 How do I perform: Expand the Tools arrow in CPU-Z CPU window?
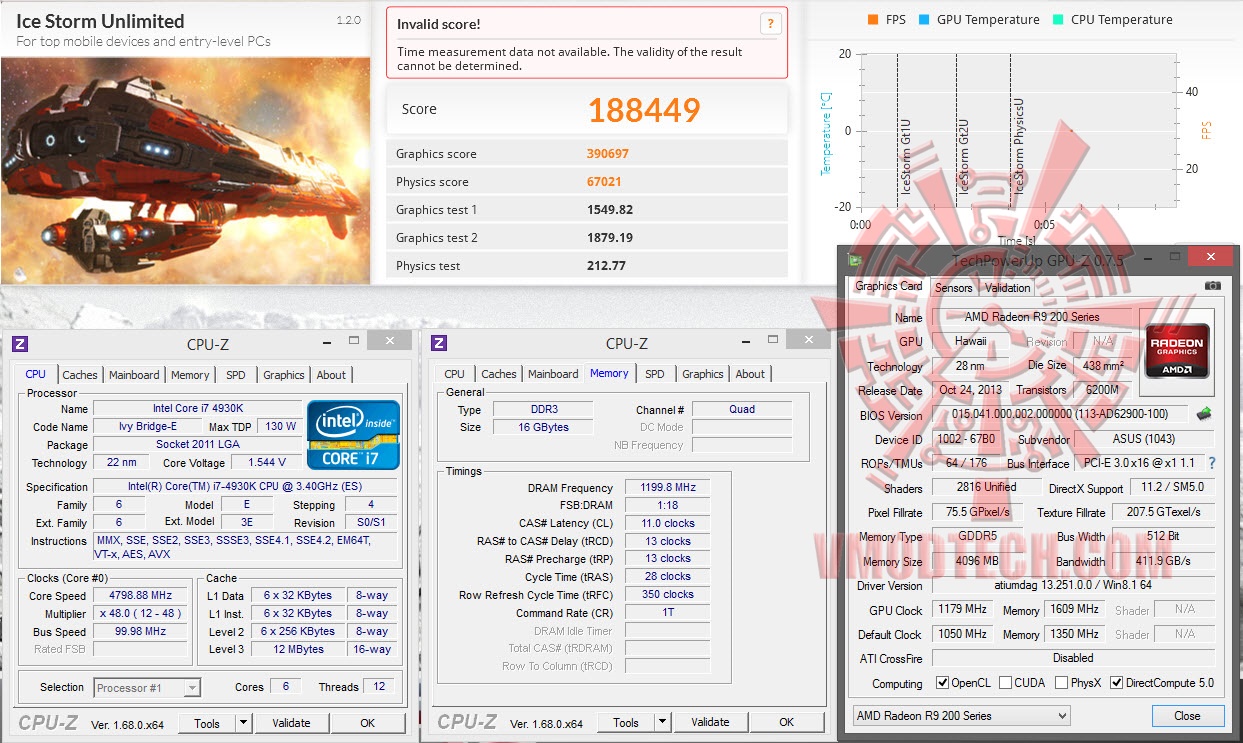[x=242, y=723]
